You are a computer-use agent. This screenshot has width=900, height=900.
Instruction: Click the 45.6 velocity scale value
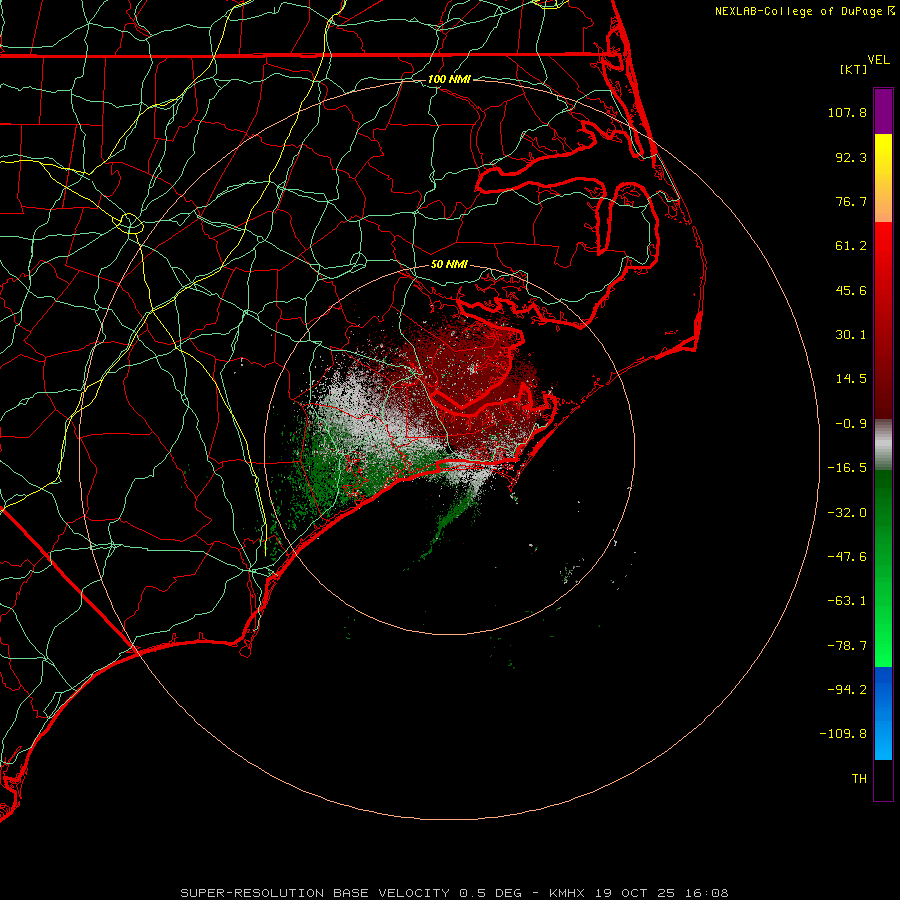(851, 290)
